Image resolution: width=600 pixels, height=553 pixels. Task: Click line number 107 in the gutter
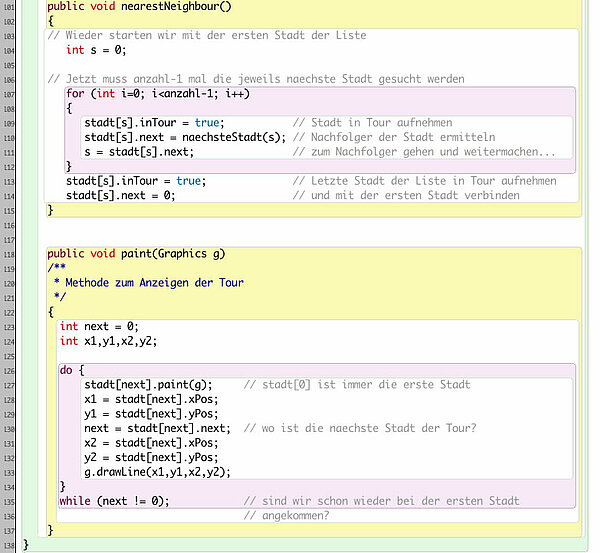pyautogui.click(x=8, y=93)
